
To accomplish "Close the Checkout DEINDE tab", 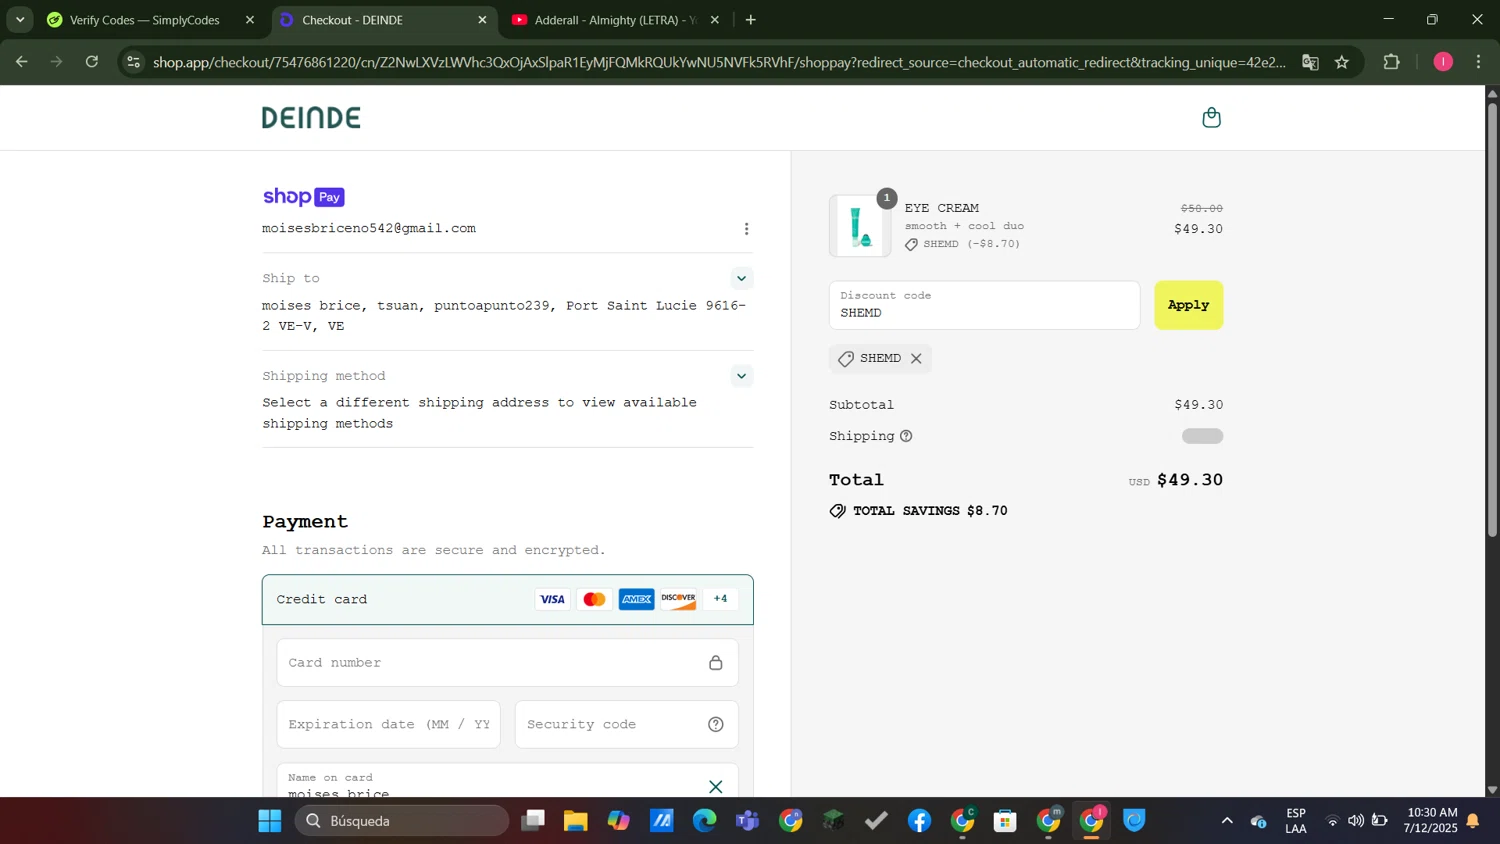I will (x=482, y=20).
